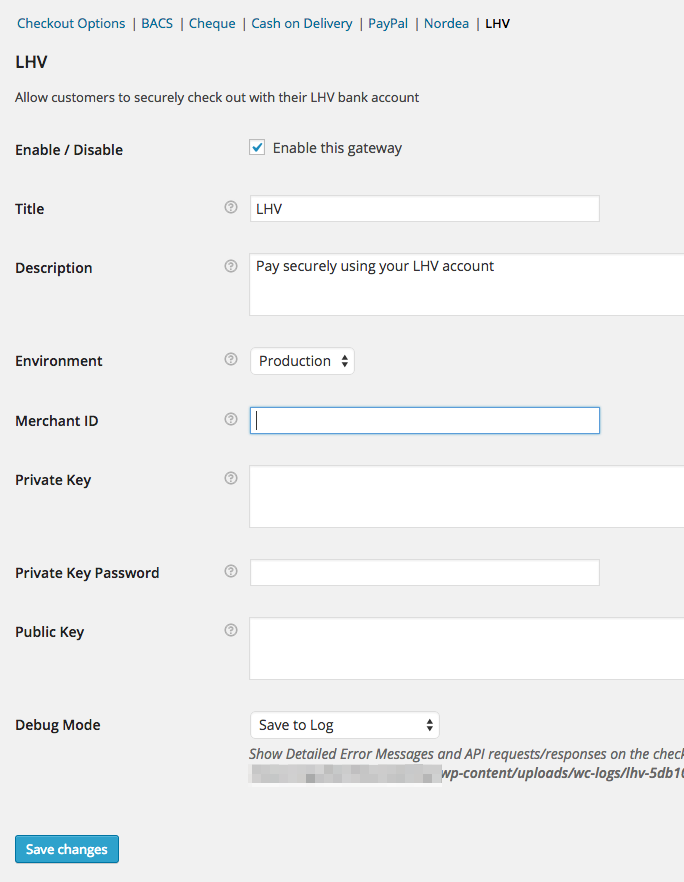
Task: Switch to the Checkout Options tab
Action: 71,23
